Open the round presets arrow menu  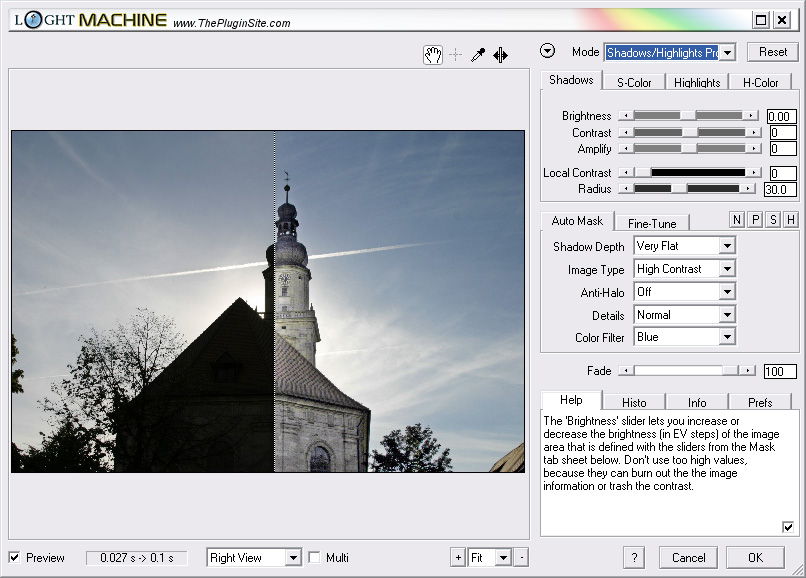tap(547, 52)
